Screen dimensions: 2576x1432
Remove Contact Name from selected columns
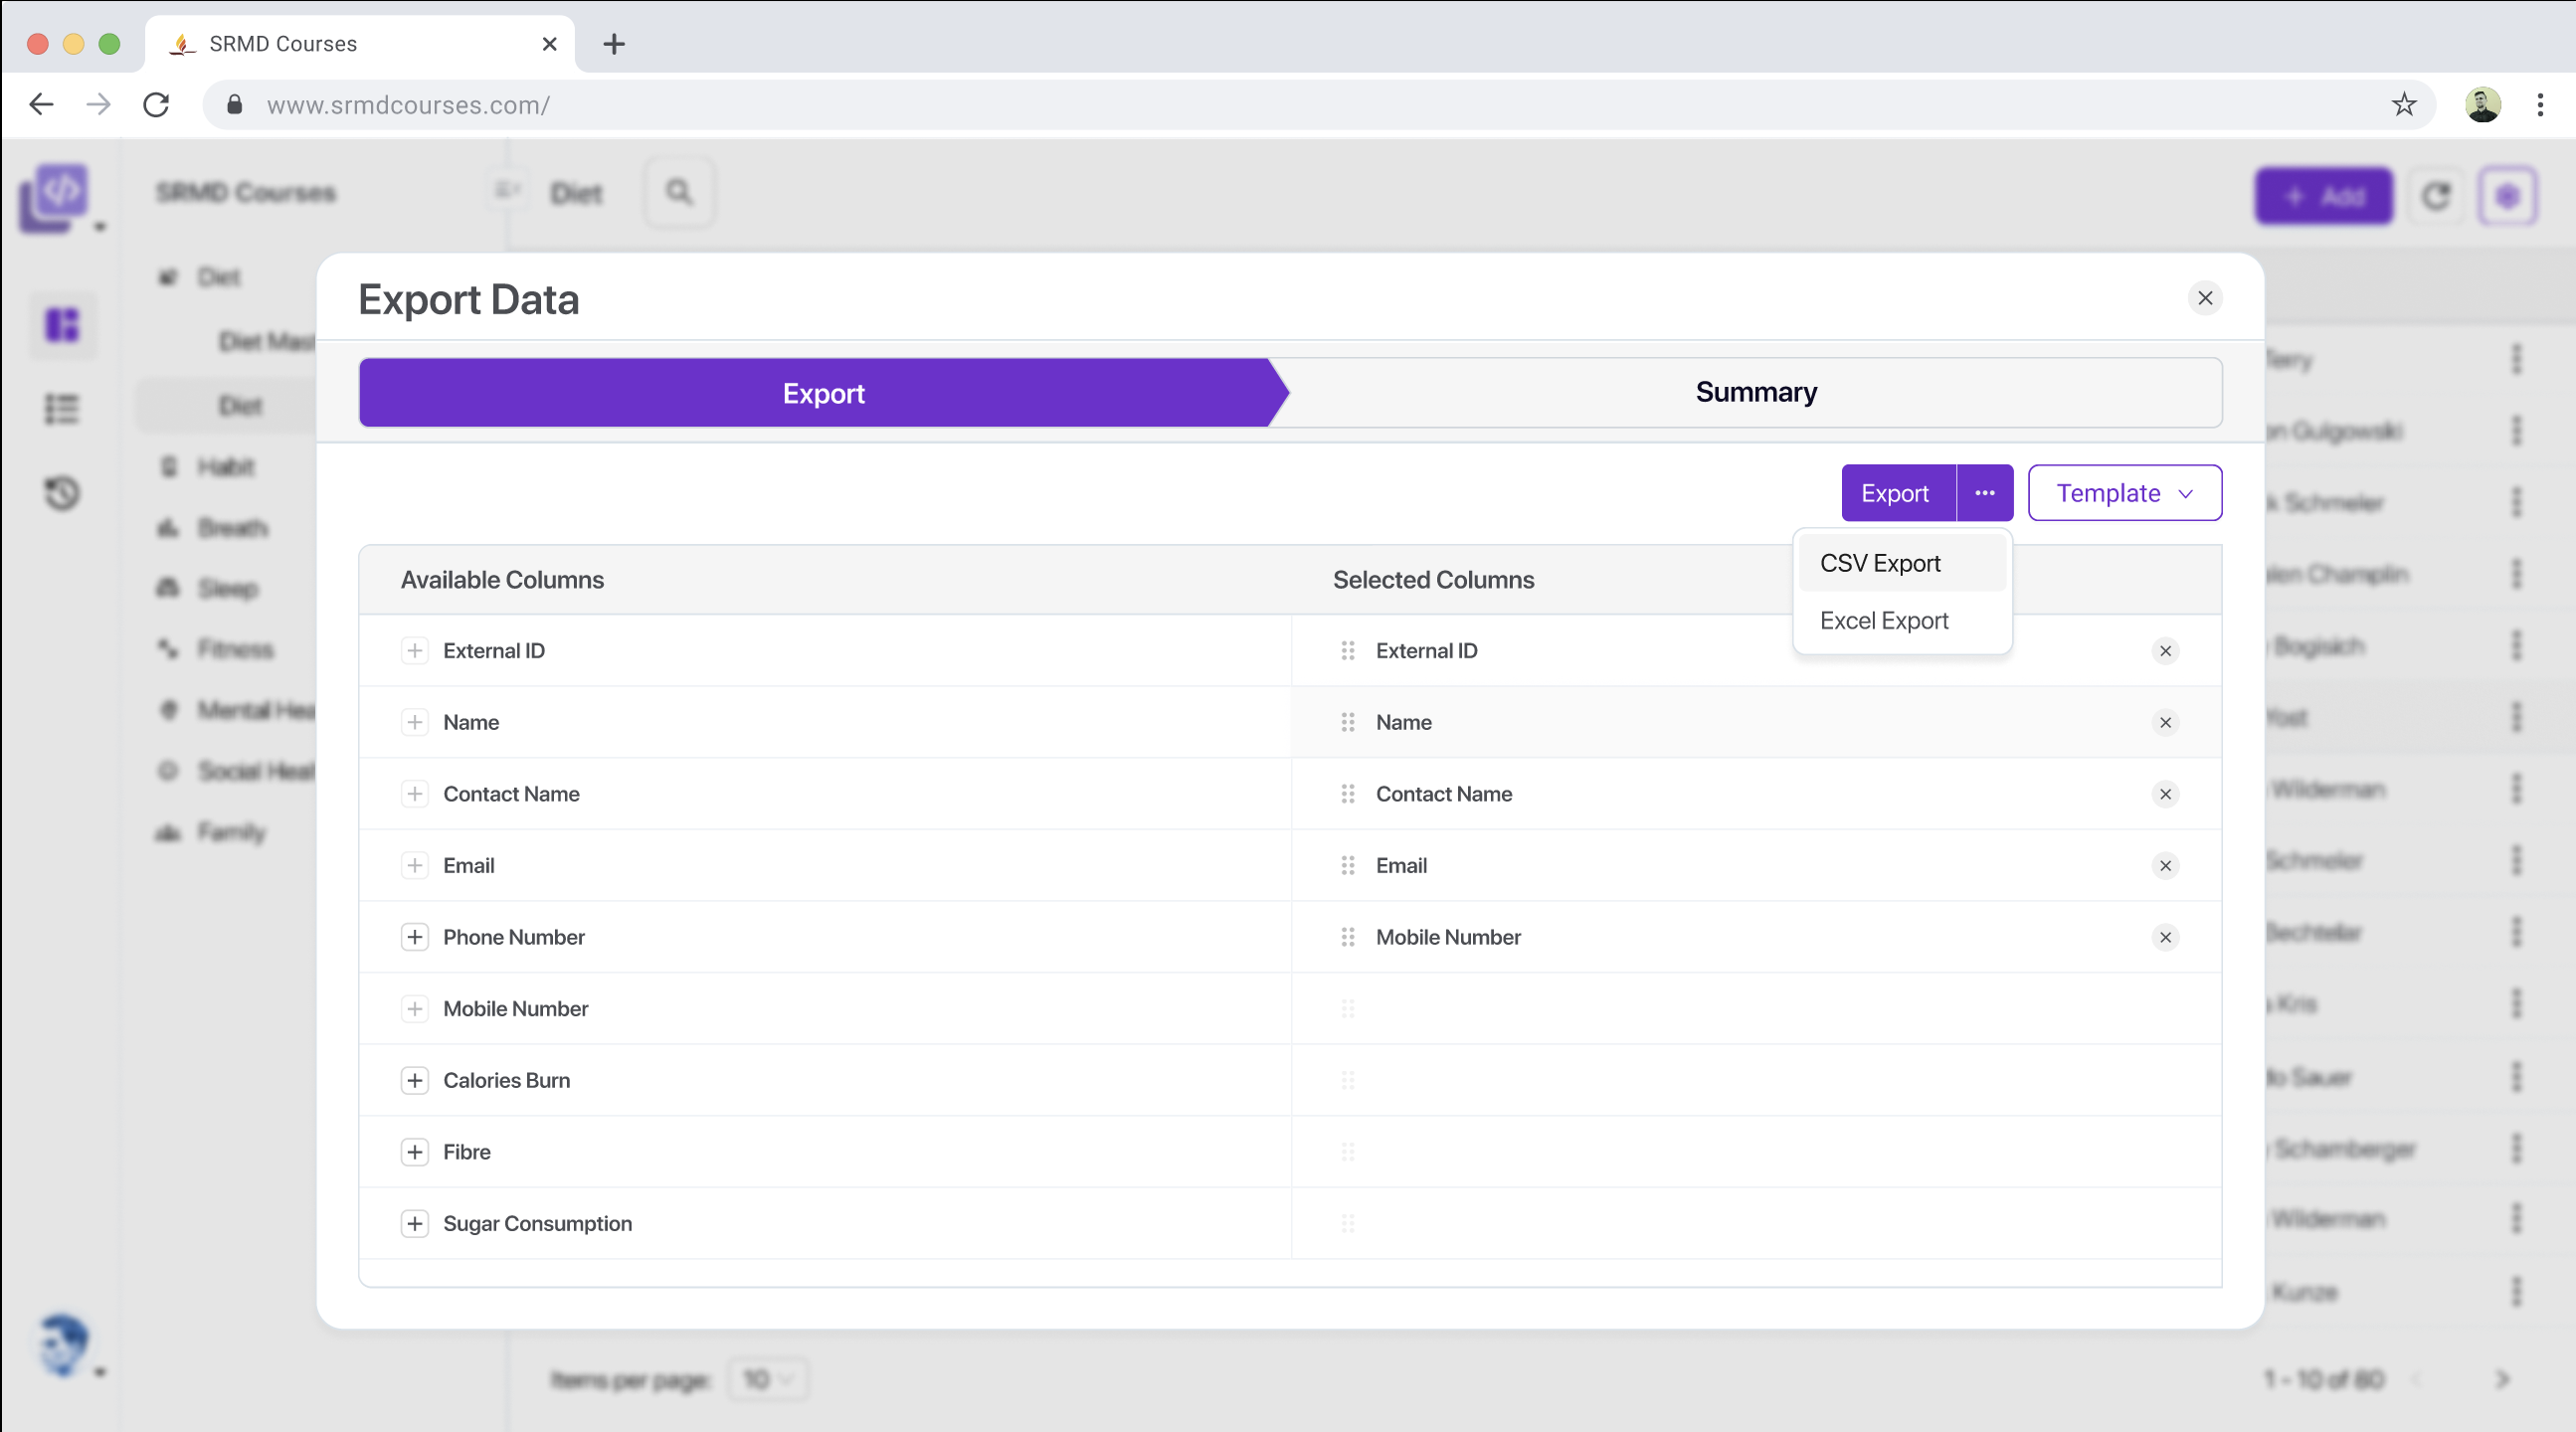click(2165, 794)
